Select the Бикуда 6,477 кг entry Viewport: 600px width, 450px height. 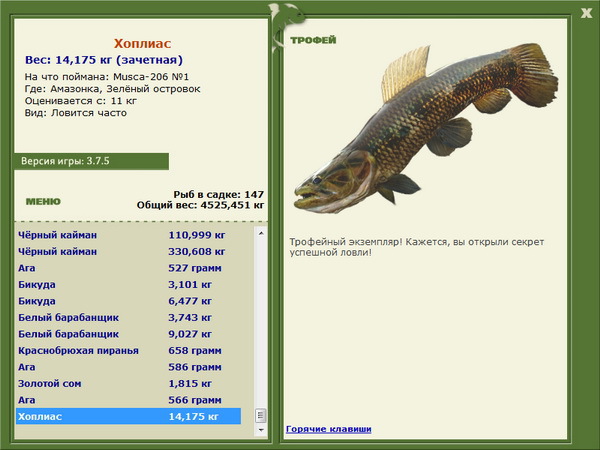(x=129, y=301)
